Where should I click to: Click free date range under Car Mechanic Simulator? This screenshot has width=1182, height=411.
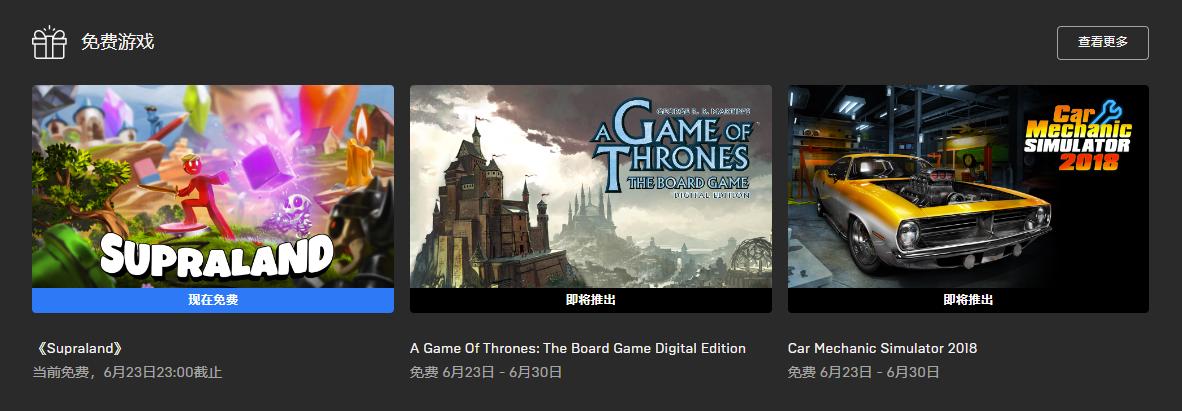[x=864, y=373]
